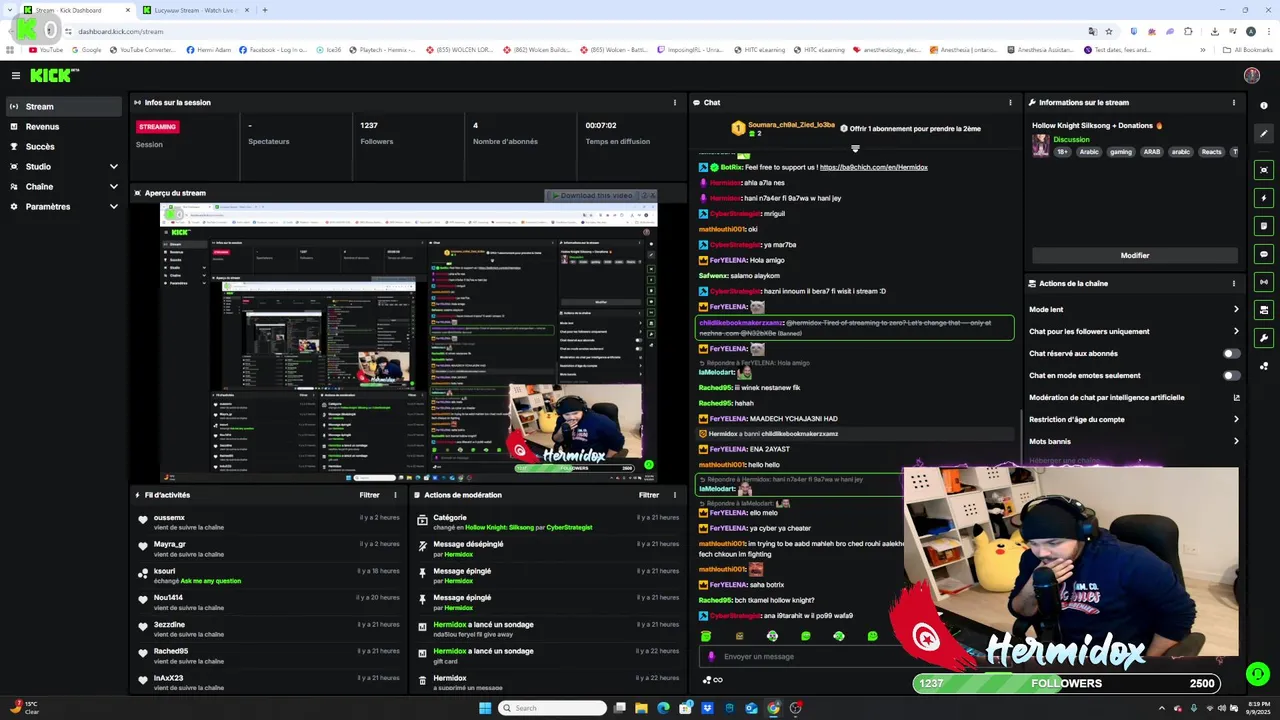Click the broadcast signal icon in right rail
The image size is (1280, 720).
1264,282
